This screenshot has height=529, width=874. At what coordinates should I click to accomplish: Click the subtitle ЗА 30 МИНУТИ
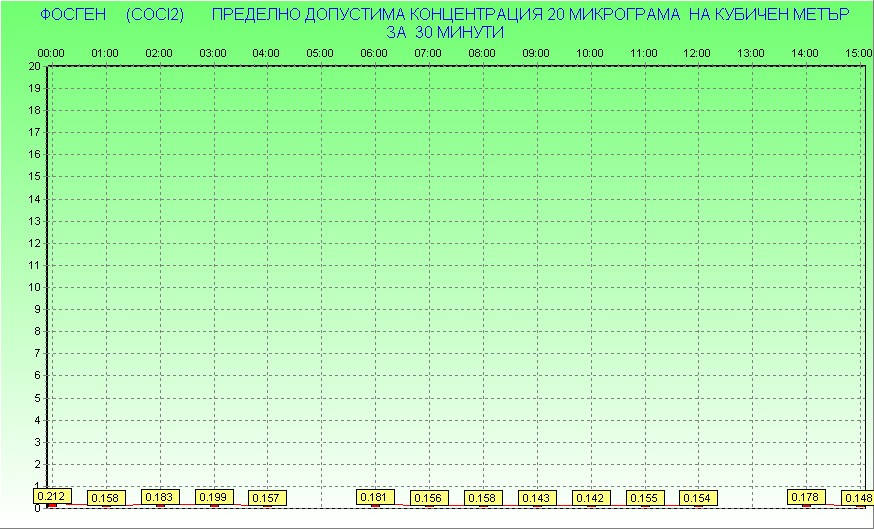(445, 32)
